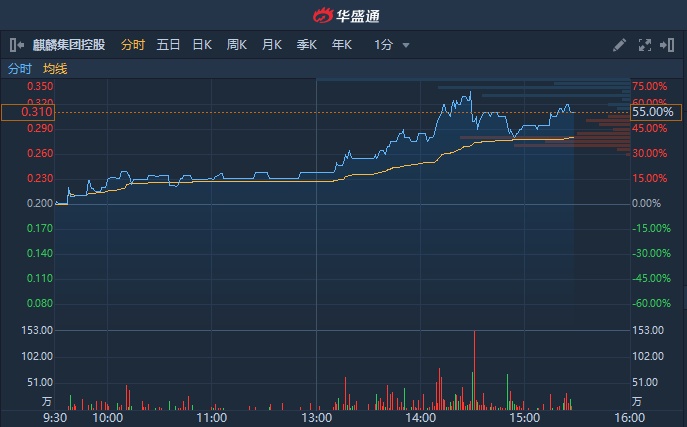687x427 pixels.
Task: Toggle the 分时 price line legend
Action: click(x=20, y=69)
